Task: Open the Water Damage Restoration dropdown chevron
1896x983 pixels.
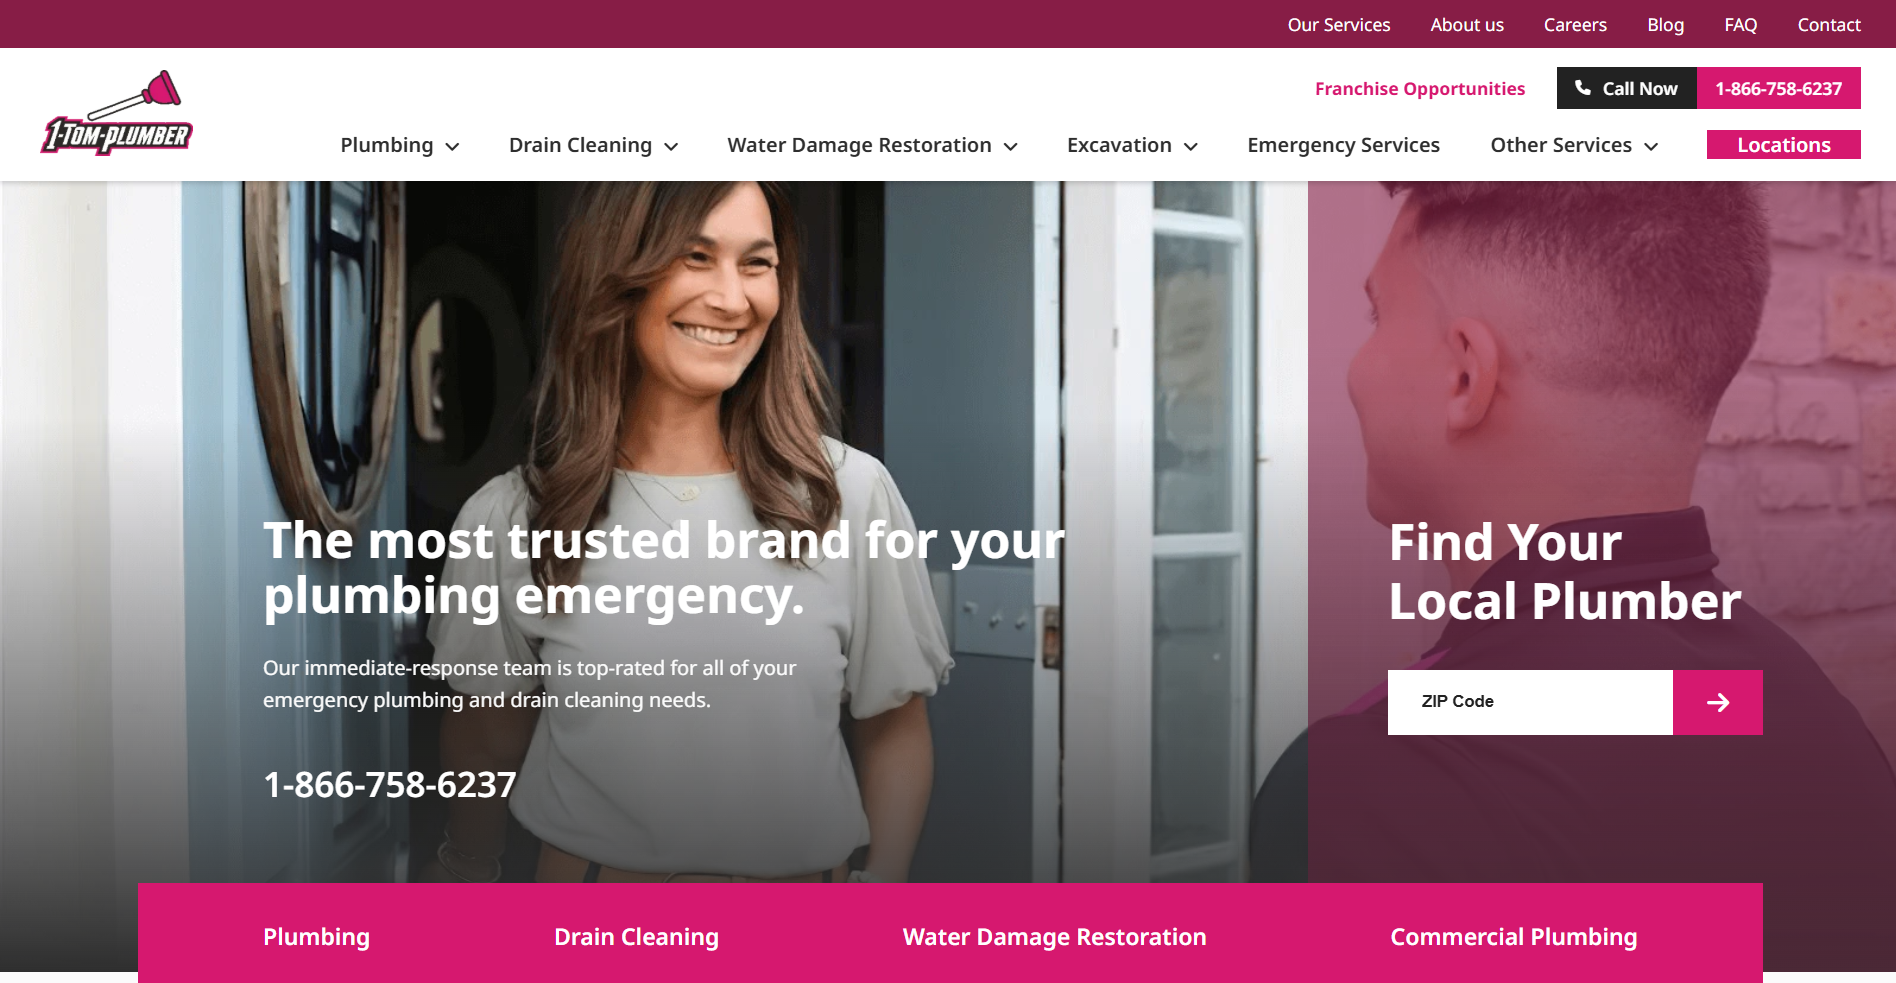Action: coord(1011,146)
